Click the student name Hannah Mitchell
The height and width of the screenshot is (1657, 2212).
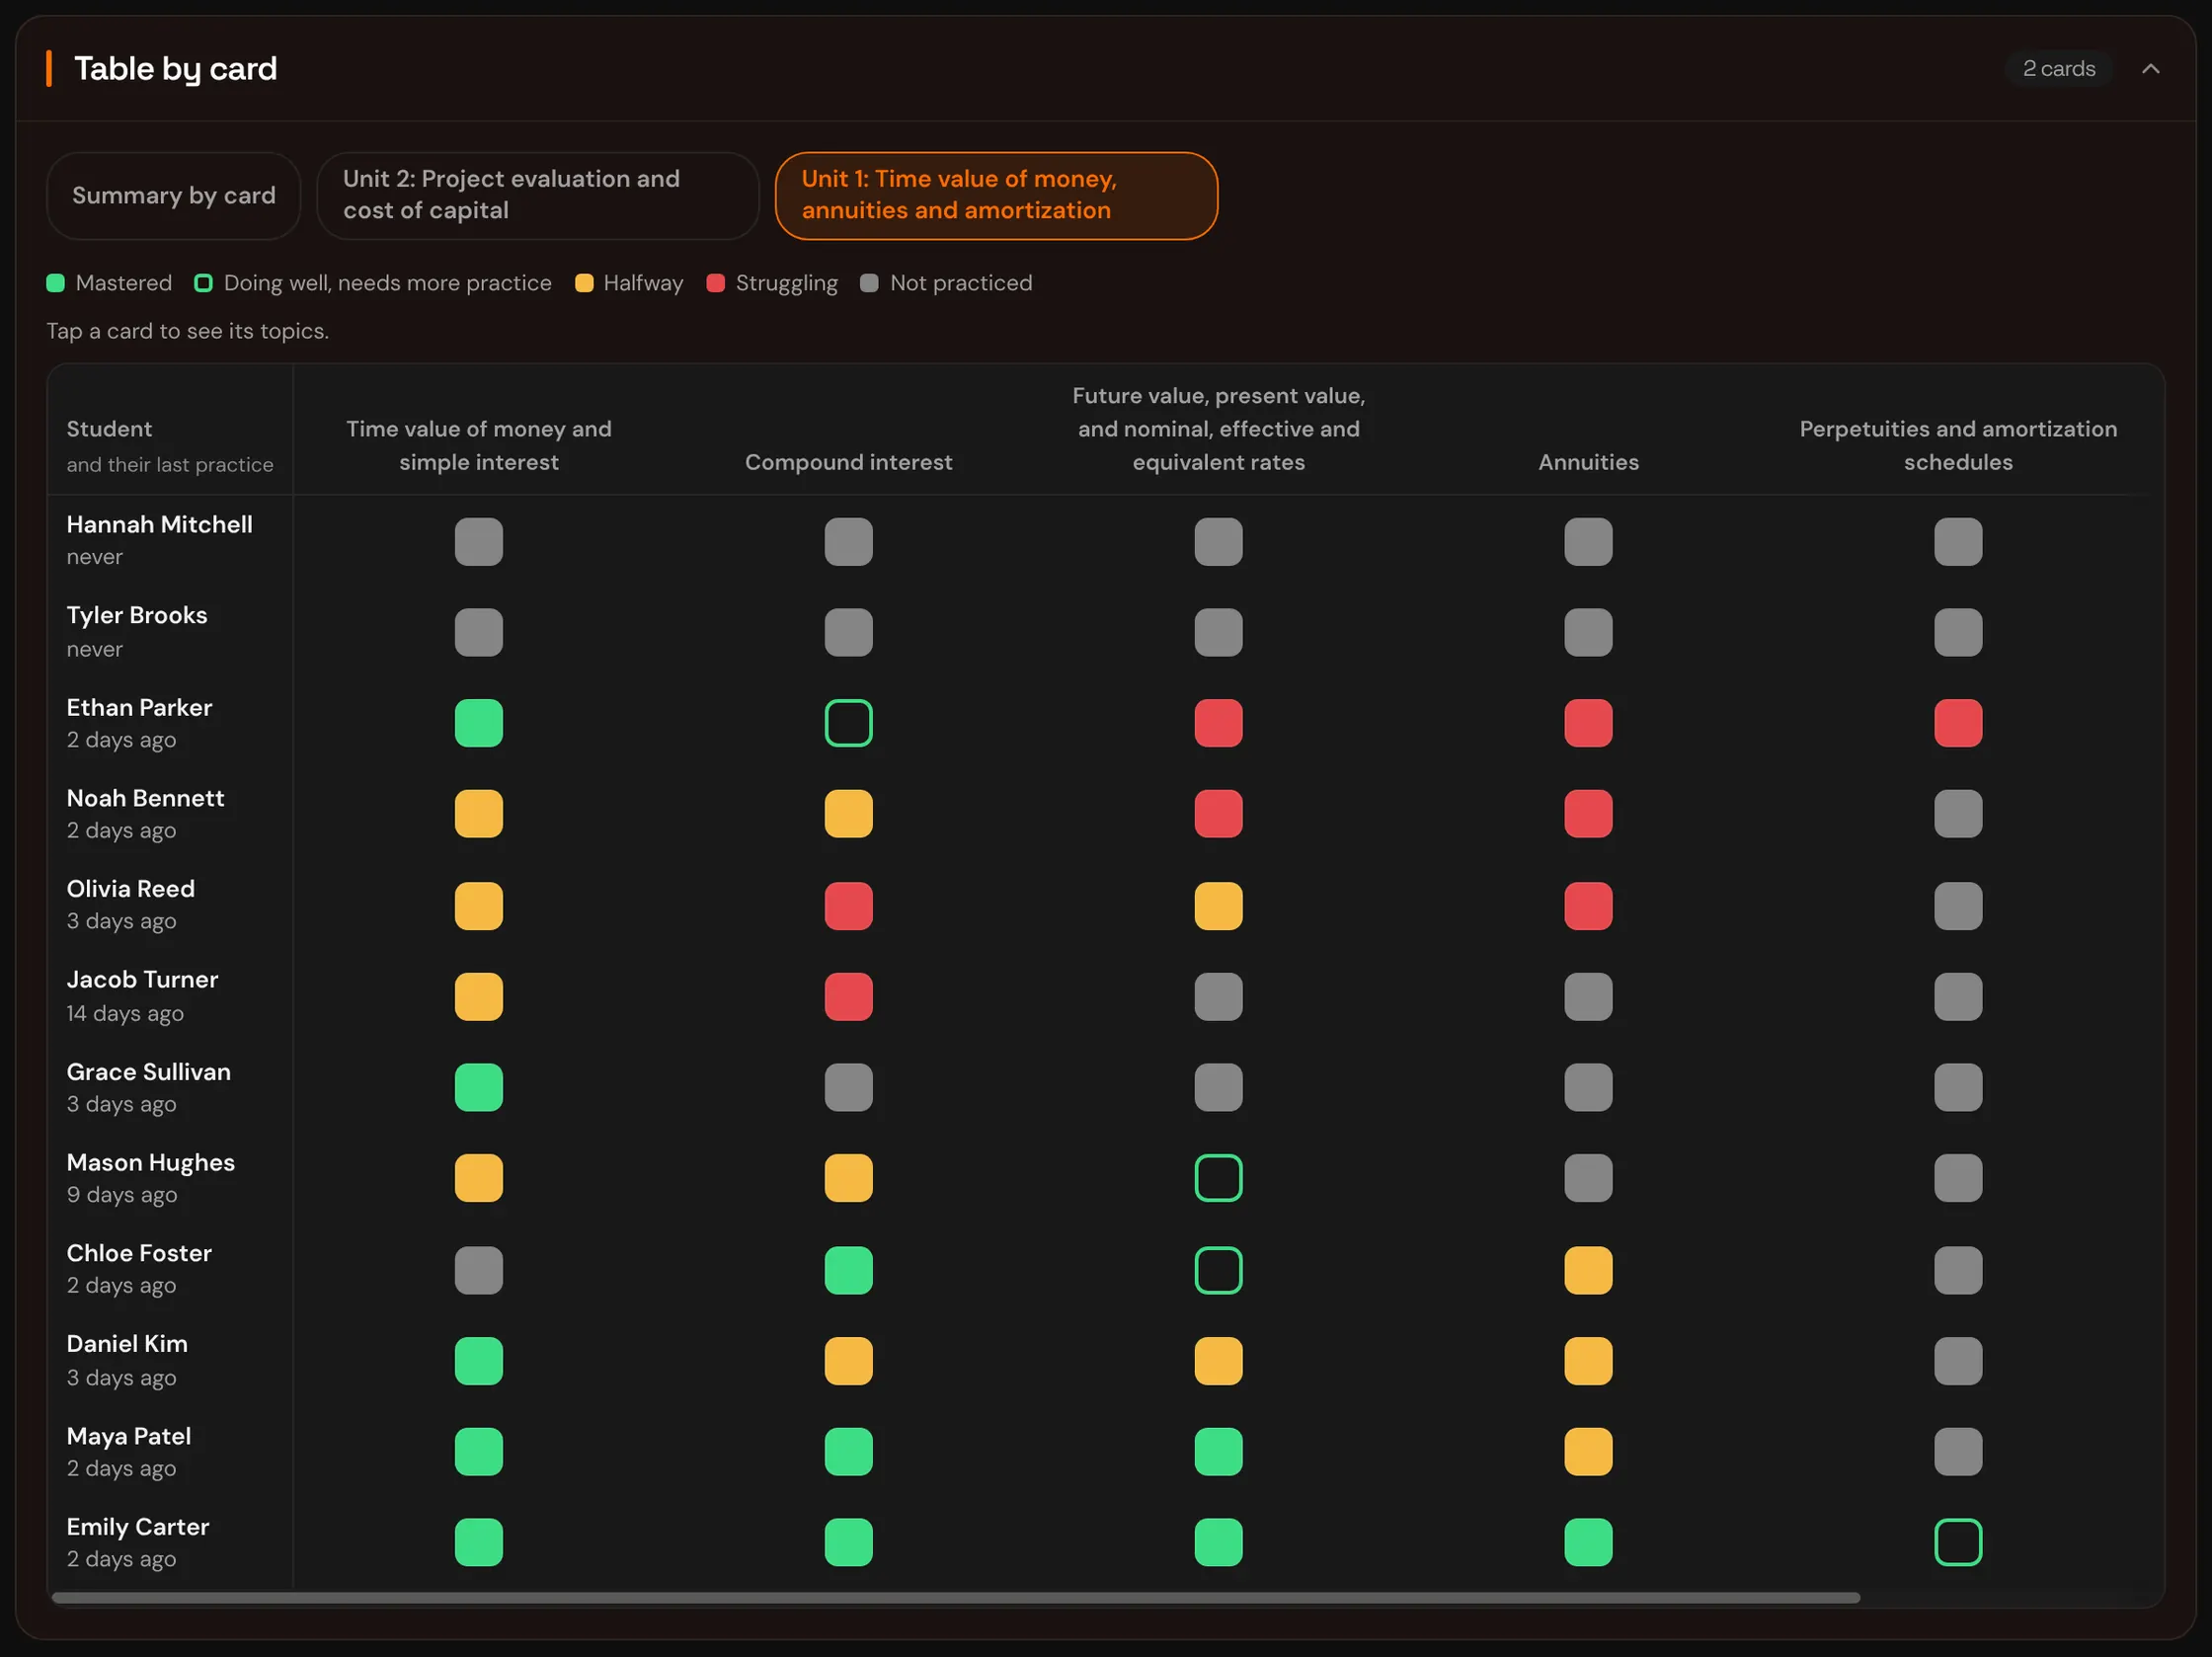159,524
